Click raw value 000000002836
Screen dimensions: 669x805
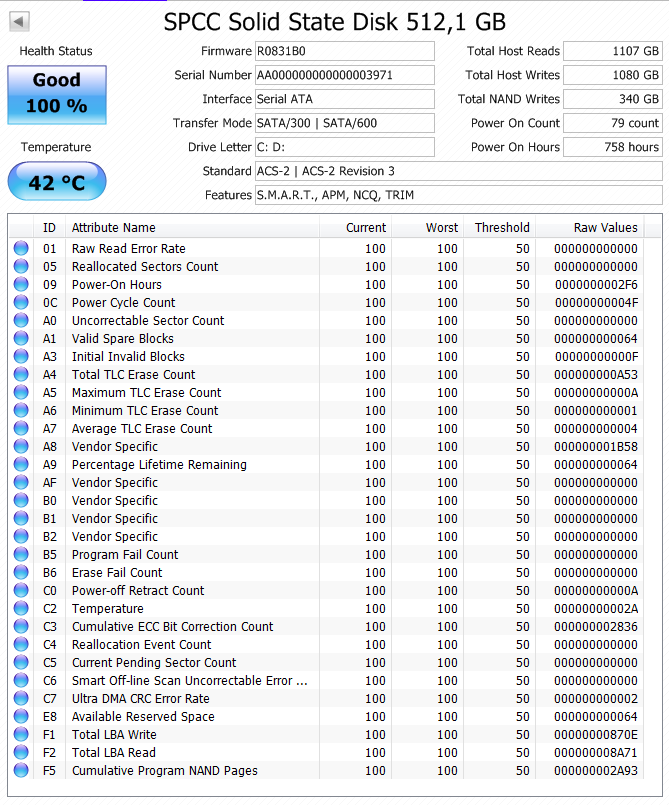tap(596, 626)
